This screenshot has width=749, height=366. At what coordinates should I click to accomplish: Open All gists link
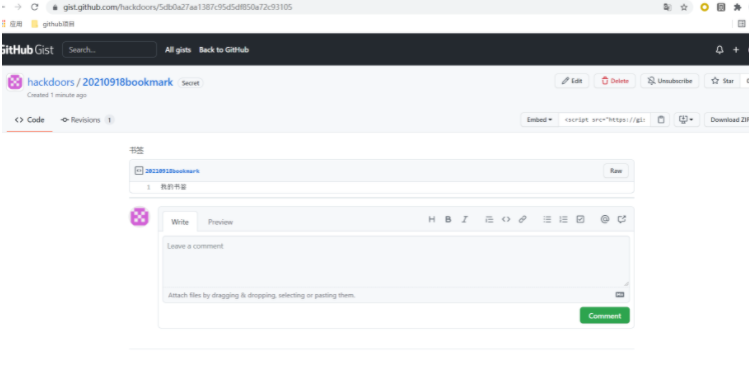(x=178, y=50)
